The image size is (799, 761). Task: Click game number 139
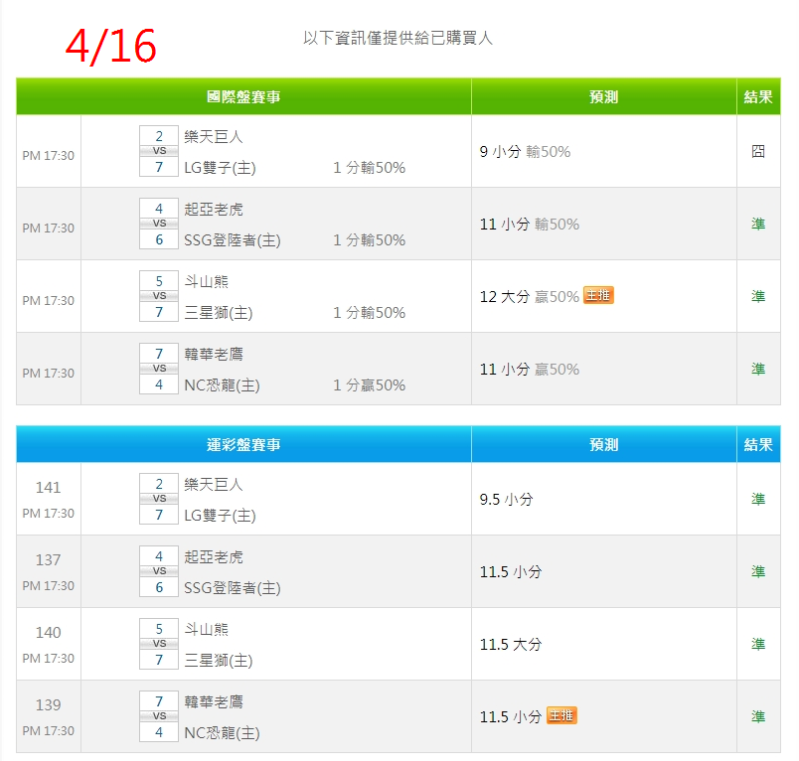click(x=48, y=705)
